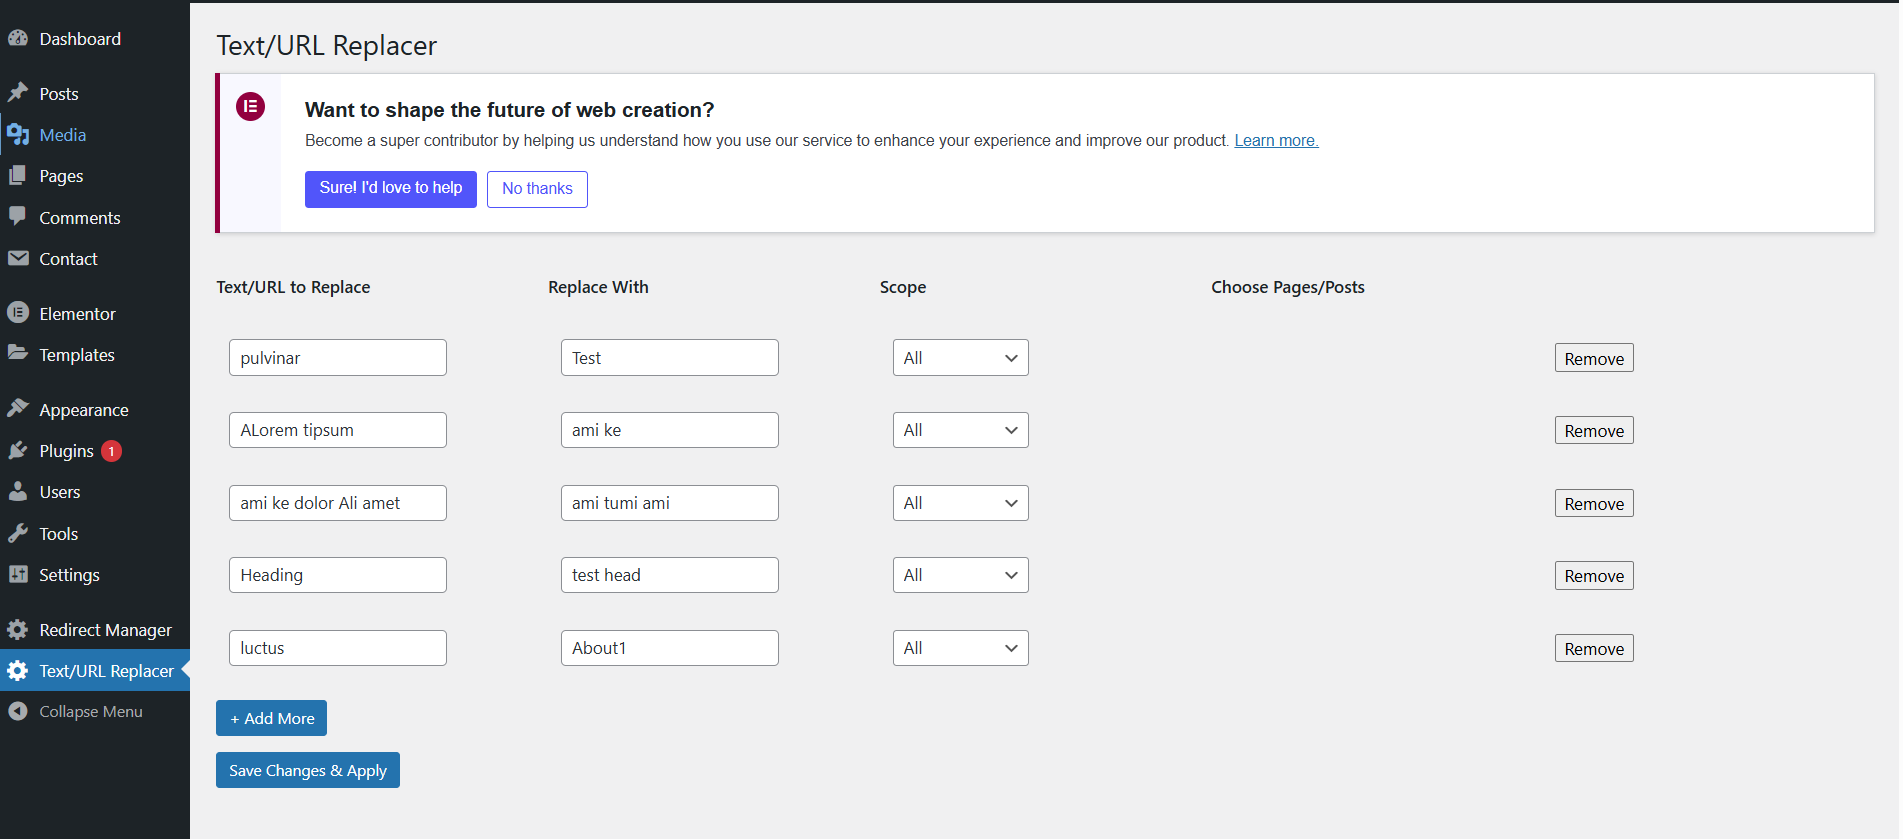The width and height of the screenshot is (1903, 839).
Task: Click the Tools wrench icon
Action: click(18, 533)
